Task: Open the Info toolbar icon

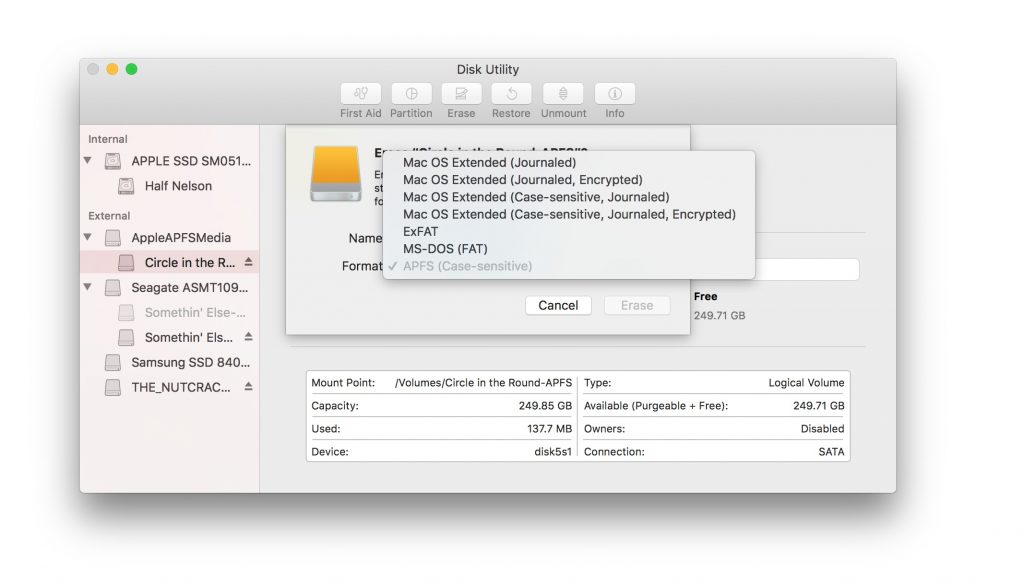Action: (615, 94)
